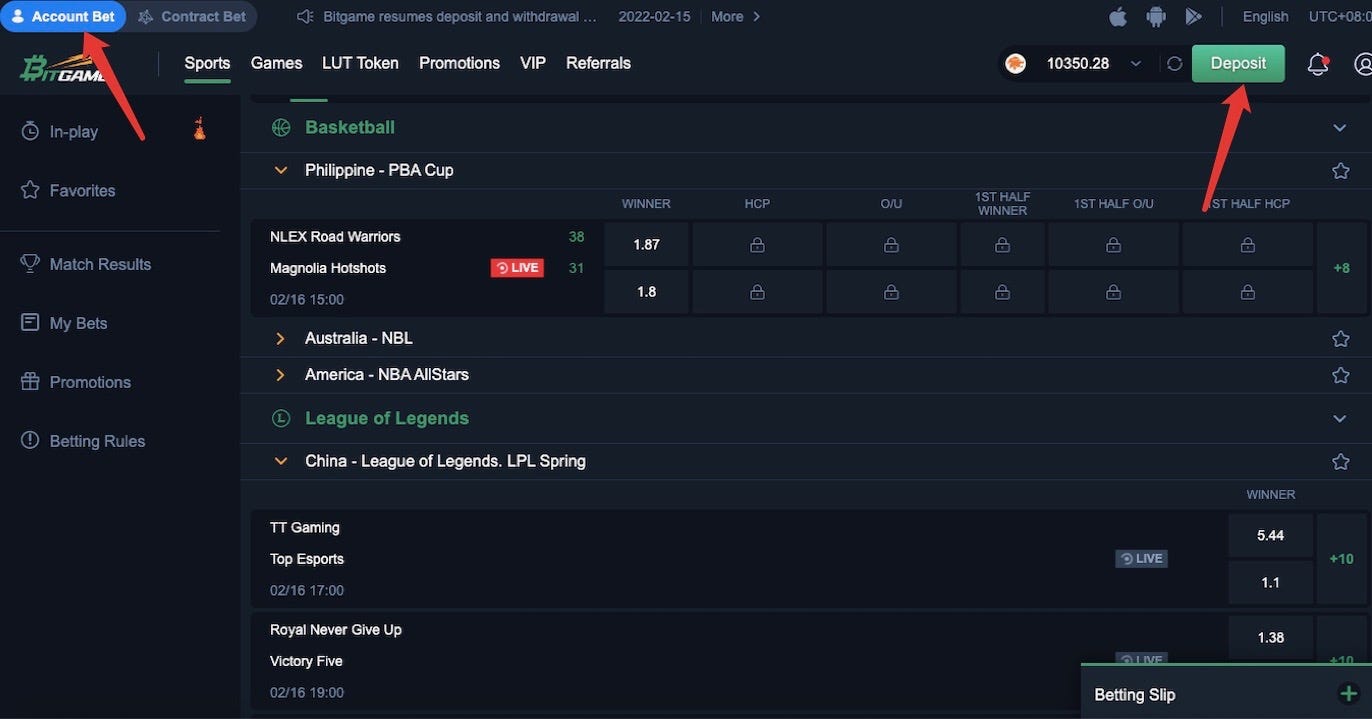Click locked O/U cell for NLEX Road Warriors
The width and height of the screenshot is (1372, 719).
tap(891, 244)
